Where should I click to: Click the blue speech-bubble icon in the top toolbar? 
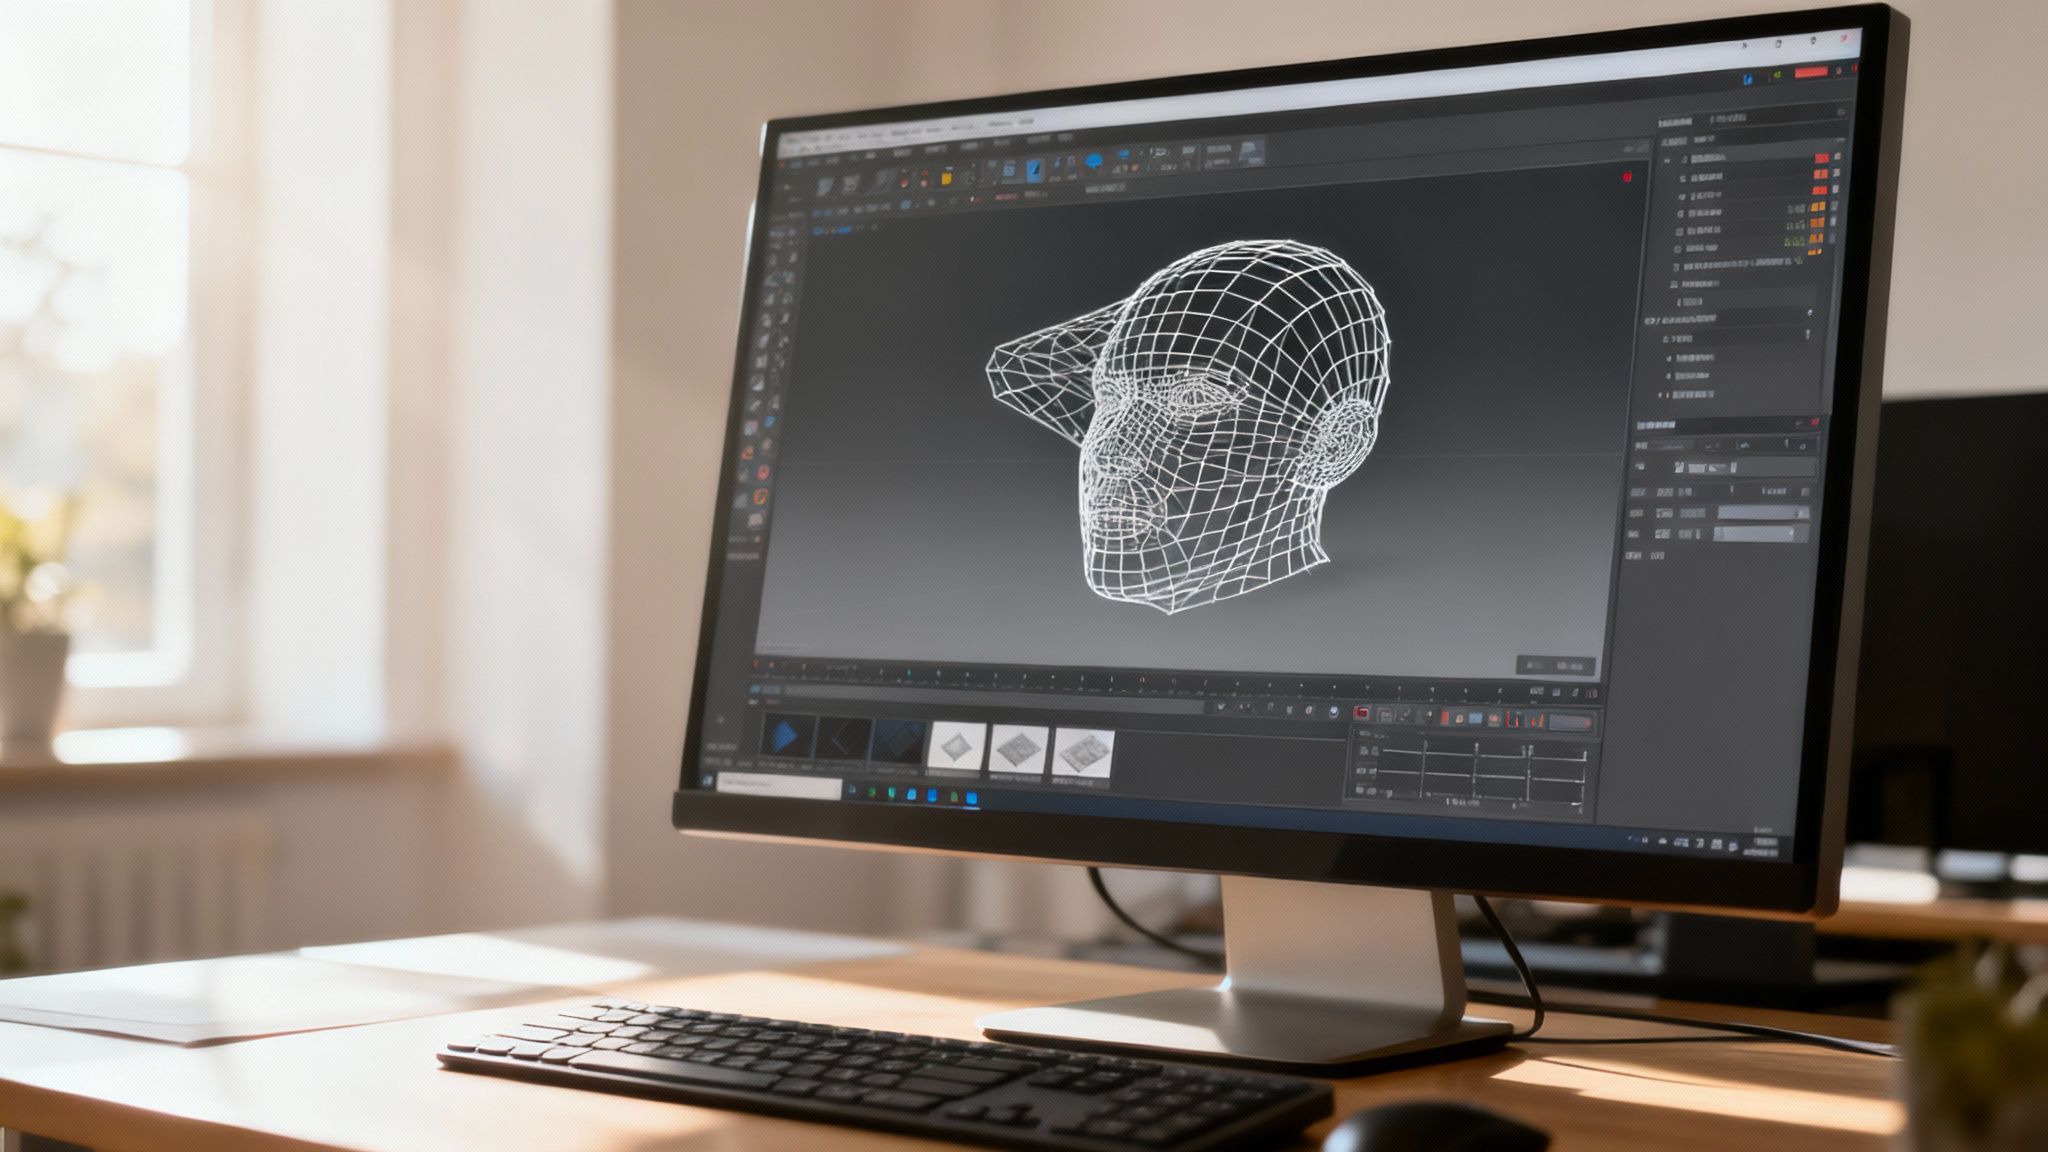click(1093, 160)
